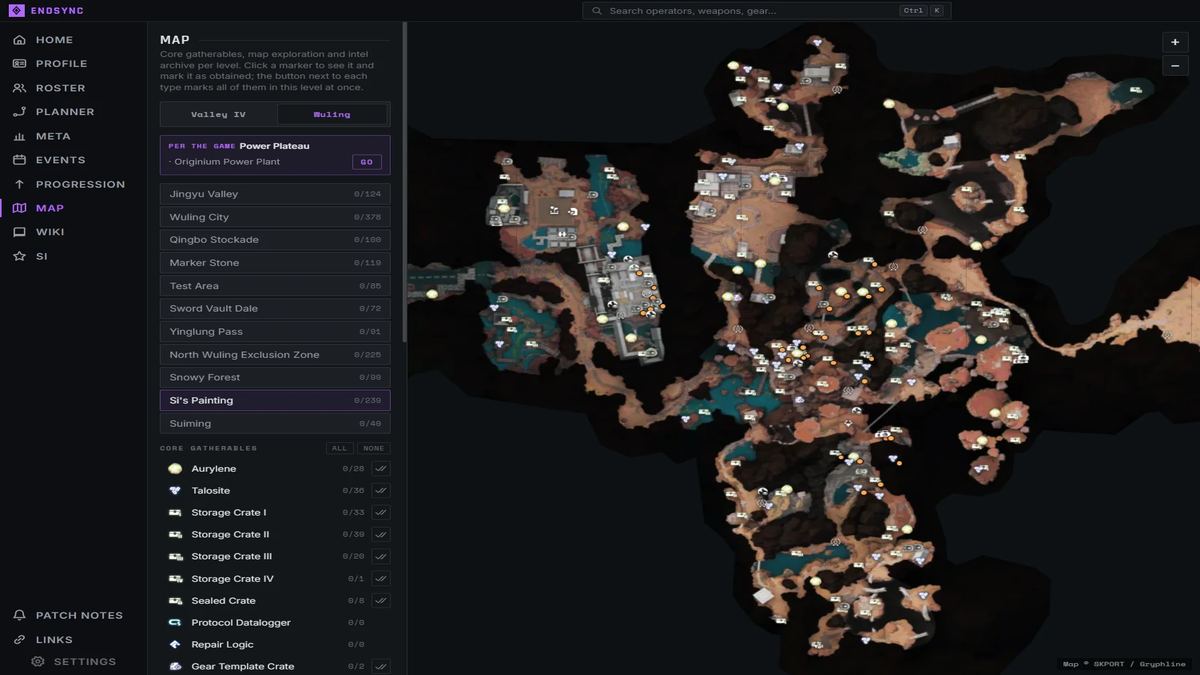Select the Yinglung Pass level

pos(275,332)
